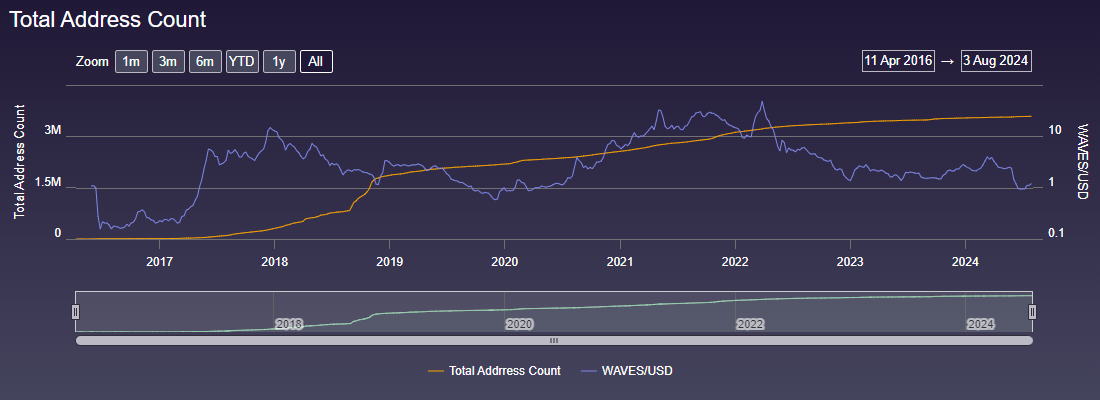The width and height of the screenshot is (1100, 400).
Task: Select the 3m zoom range button
Action: click(168, 62)
